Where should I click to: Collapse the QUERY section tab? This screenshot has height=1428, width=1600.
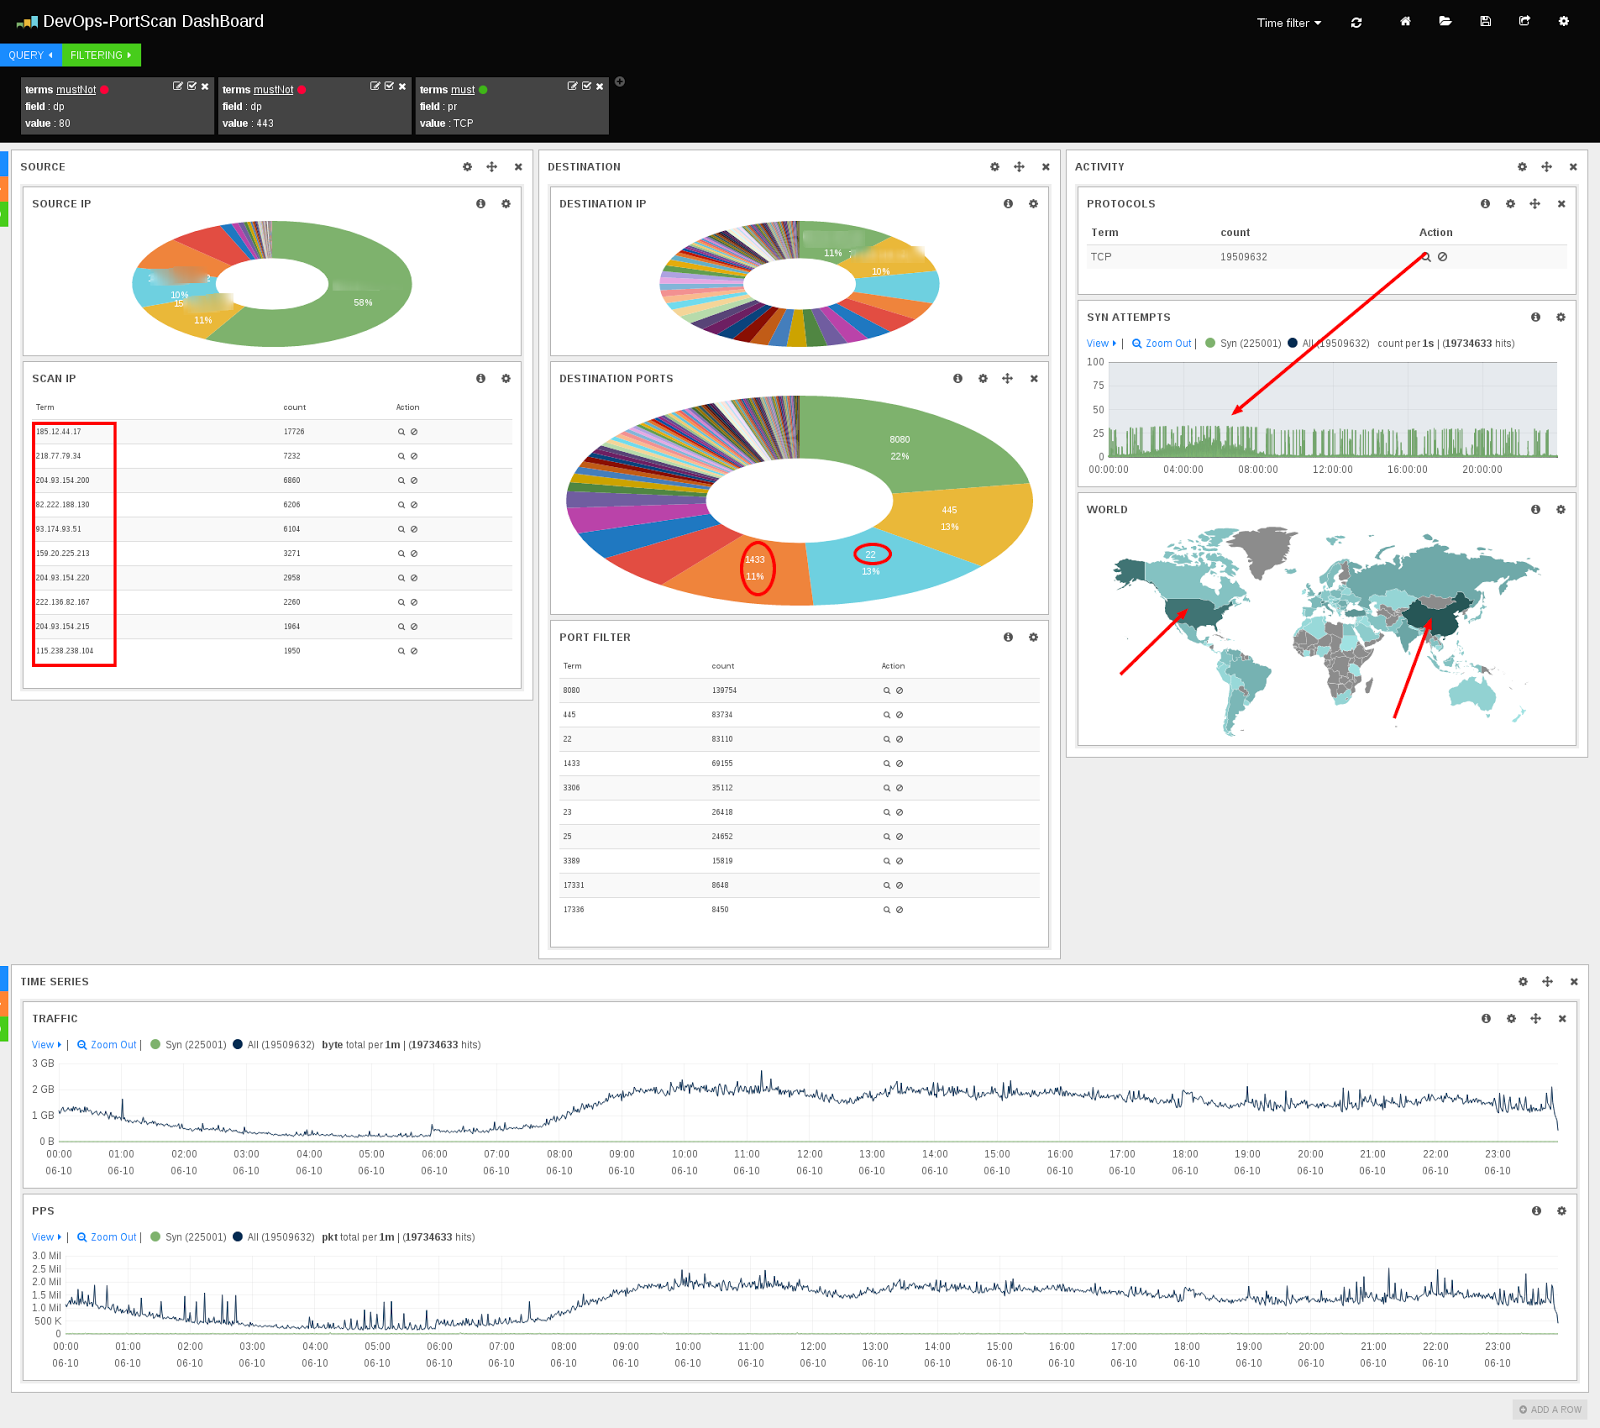31,55
